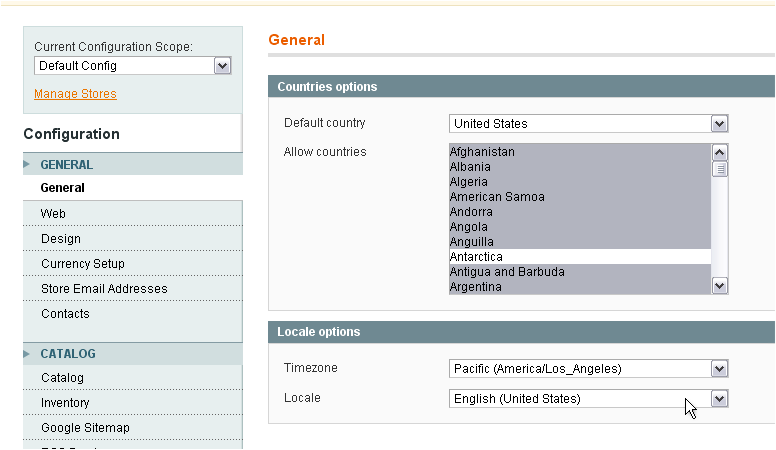Image resolution: width=776 pixels, height=450 pixels.
Task: Open the Current Configuration Scope dropdown
Action: (132, 66)
